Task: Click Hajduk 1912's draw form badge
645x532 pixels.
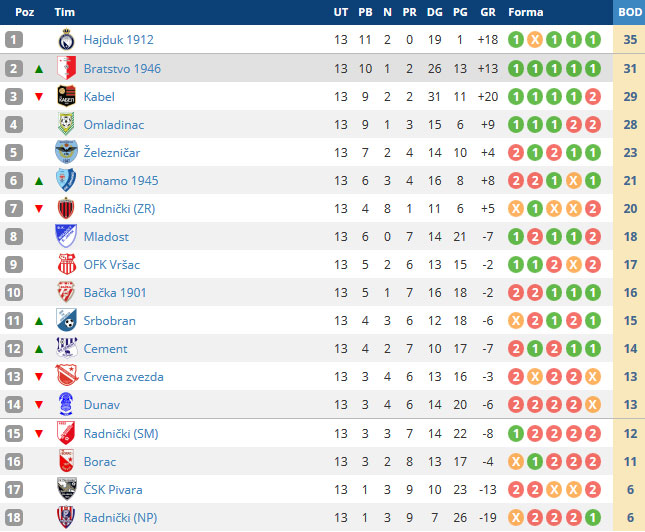Action: 534,40
